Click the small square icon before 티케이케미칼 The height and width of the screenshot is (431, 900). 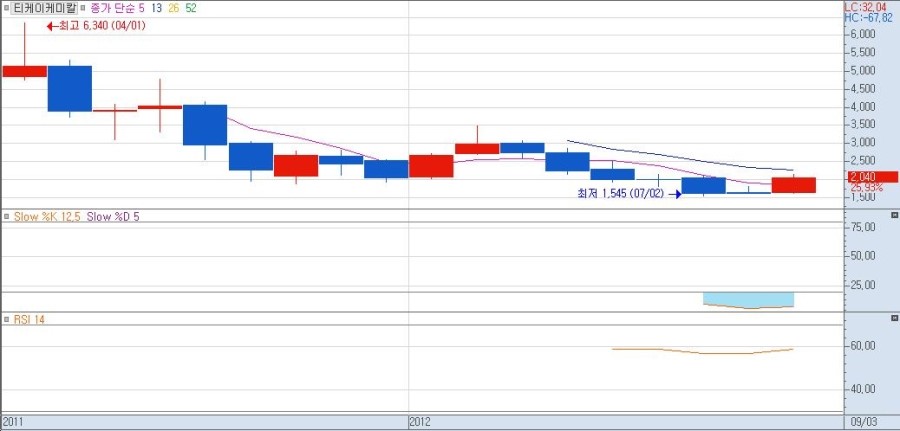pos(6,8)
